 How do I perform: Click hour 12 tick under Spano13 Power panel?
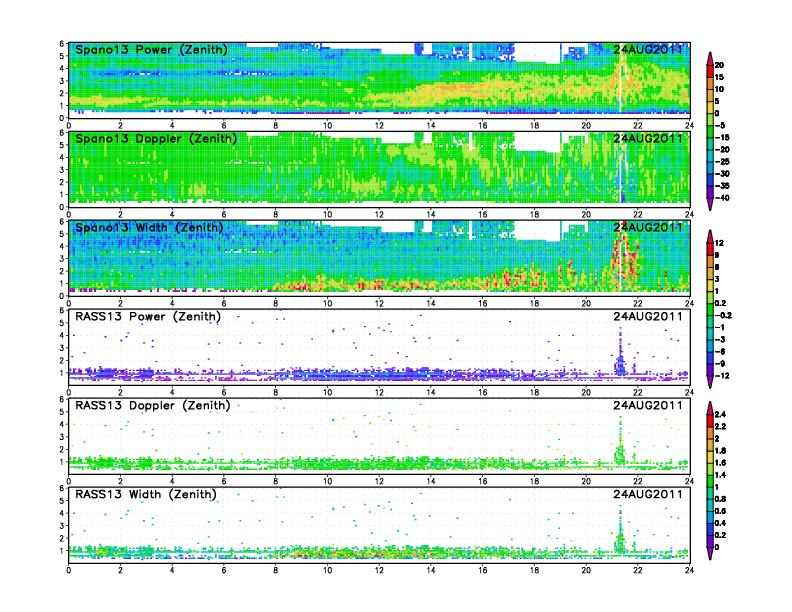pos(379,125)
